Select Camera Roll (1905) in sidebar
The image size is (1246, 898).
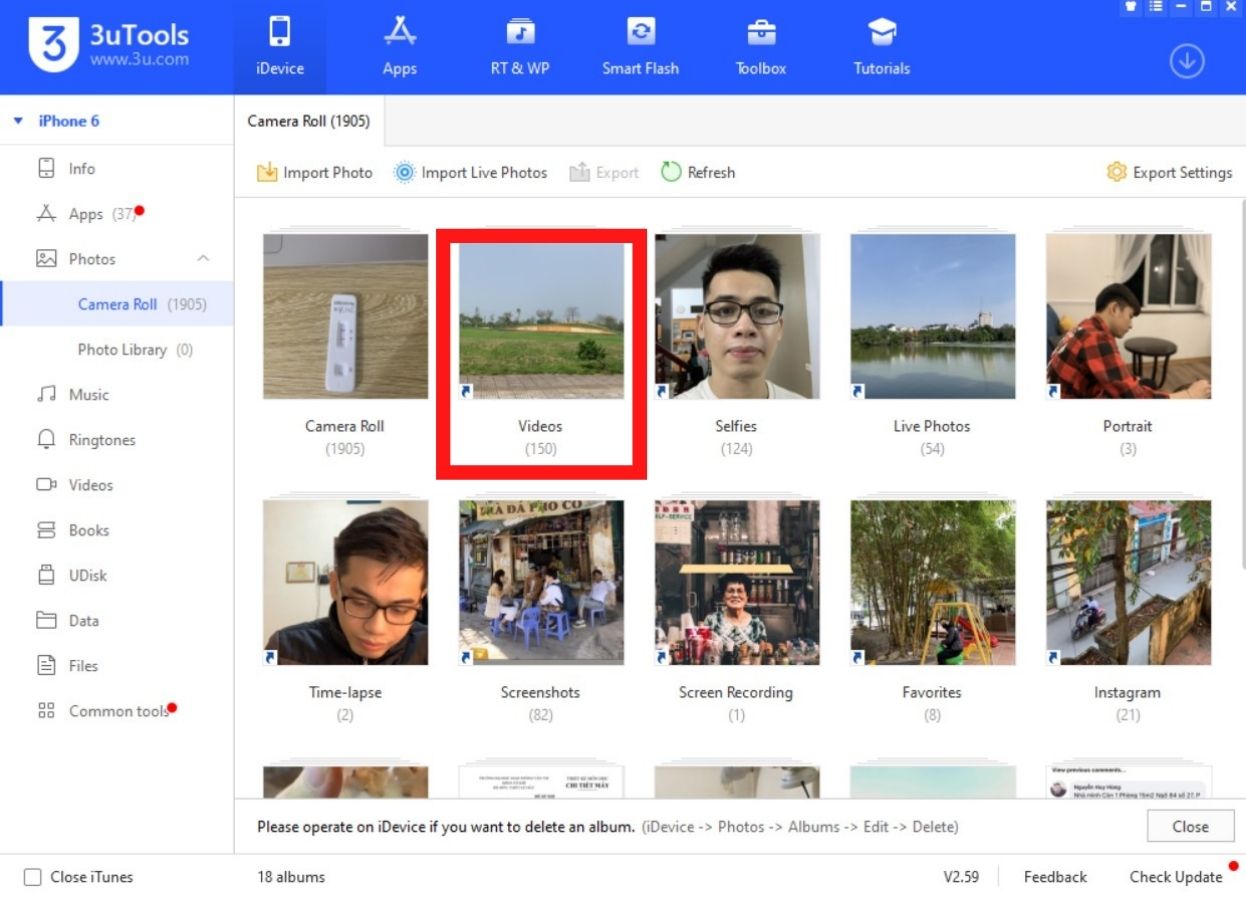click(x=117, y=304)
